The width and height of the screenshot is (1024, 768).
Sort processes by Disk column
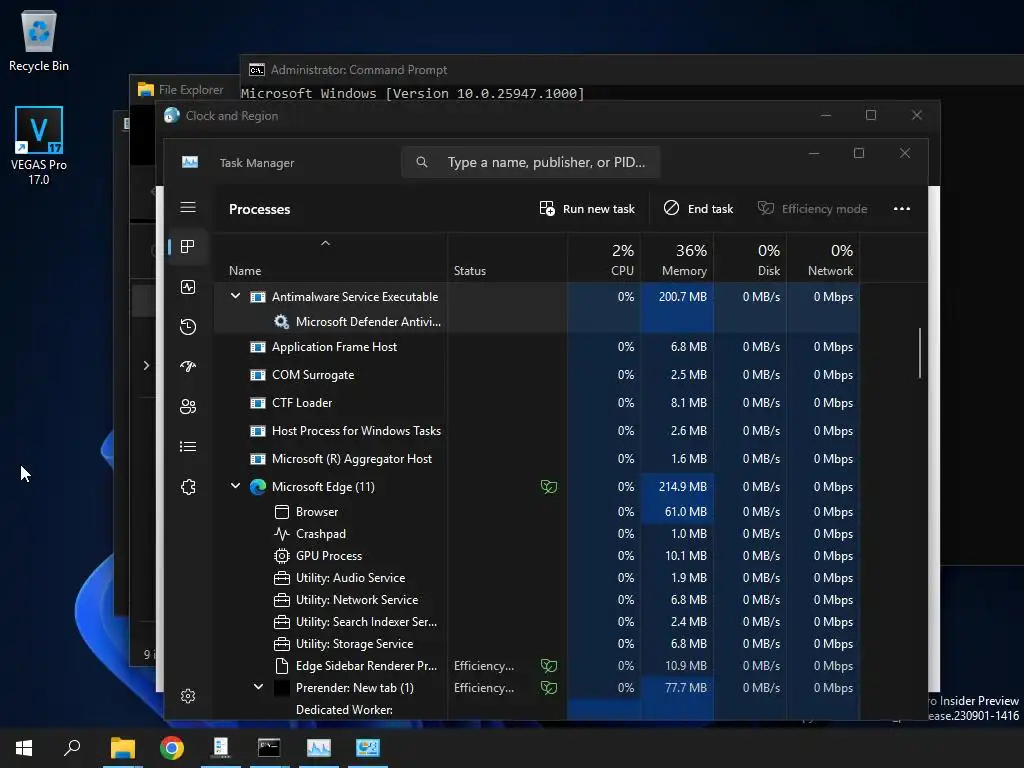point(750,259)
